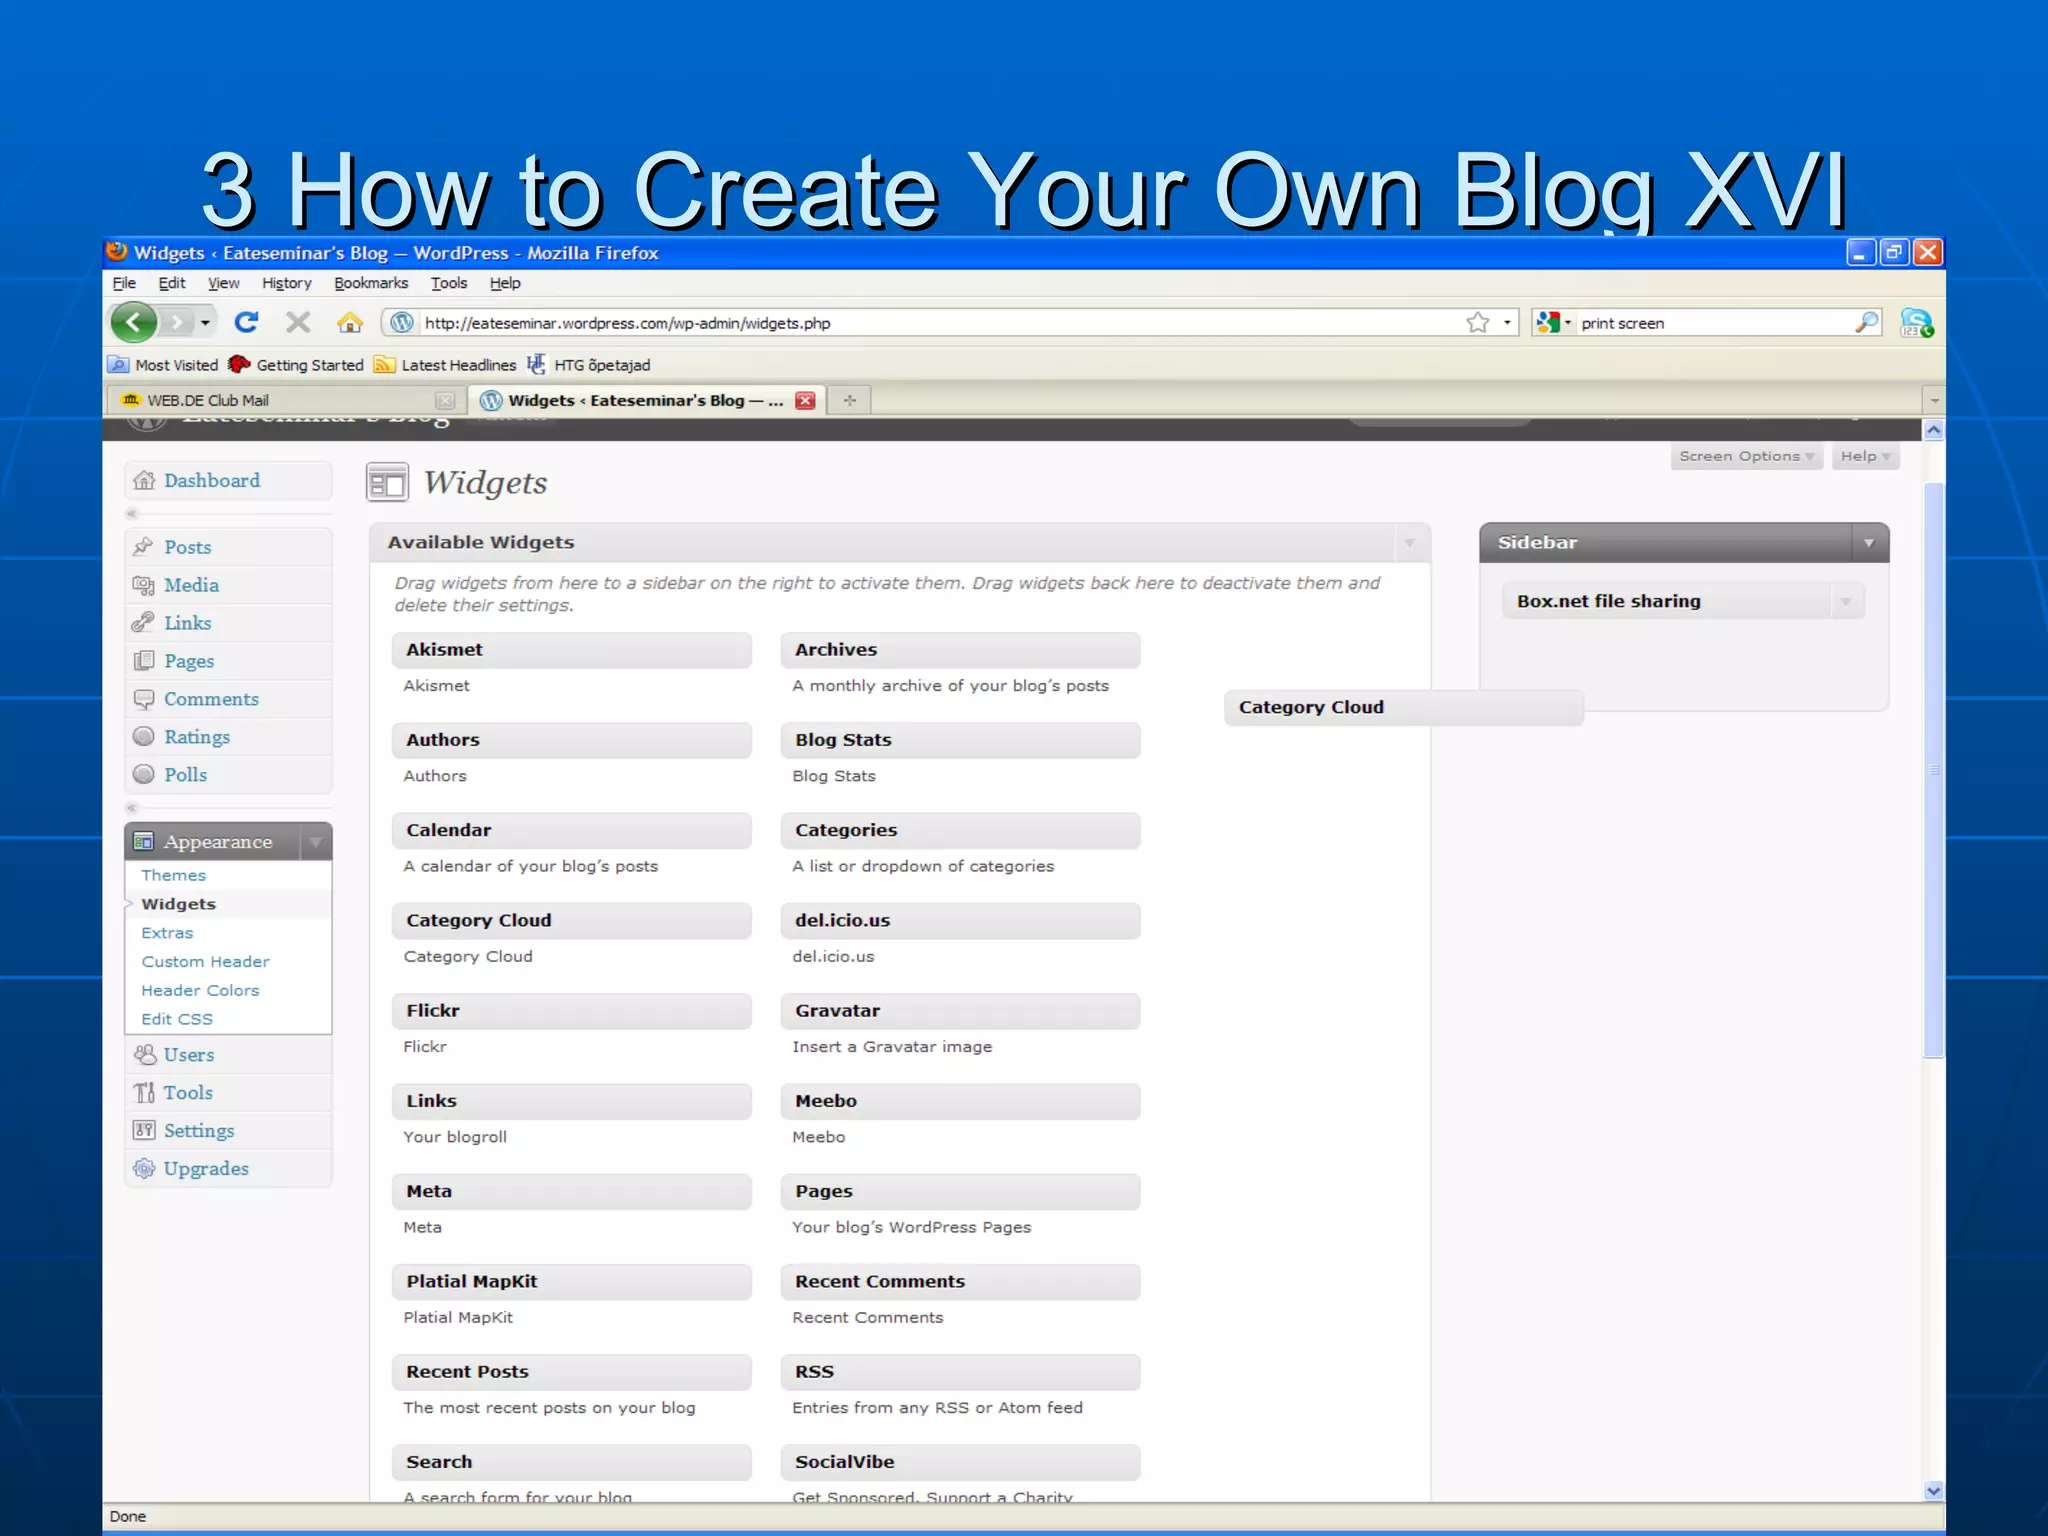This screenshot has height=1536, width=2048.
Task: Expand Box.net file sharing widget options
Action: pyautogui.click(x=1846, y=601)
